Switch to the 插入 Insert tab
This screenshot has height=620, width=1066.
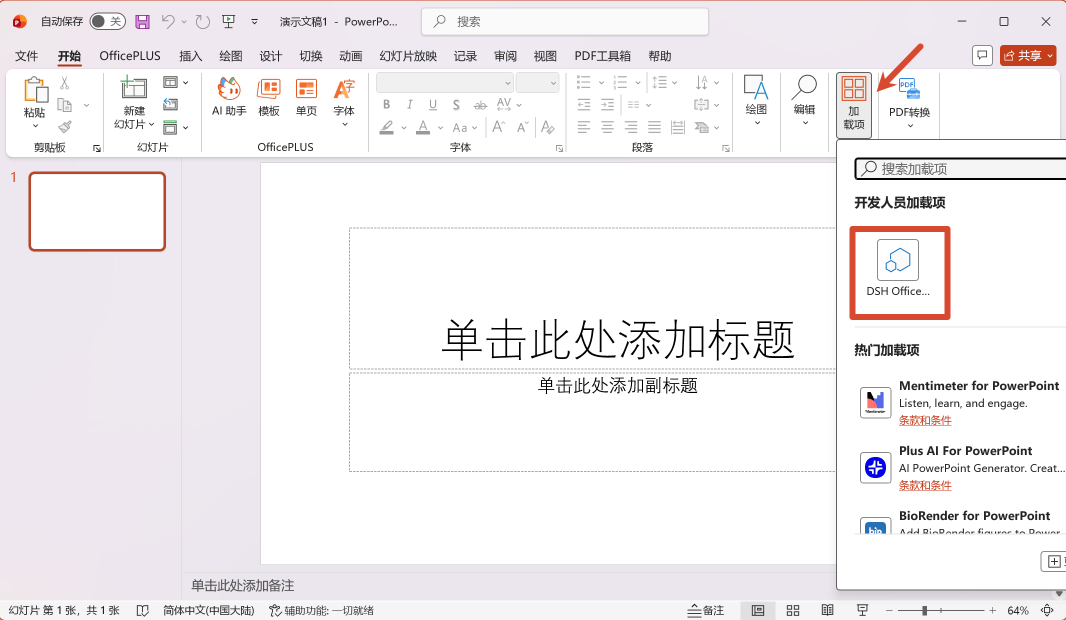pos(190,56)
